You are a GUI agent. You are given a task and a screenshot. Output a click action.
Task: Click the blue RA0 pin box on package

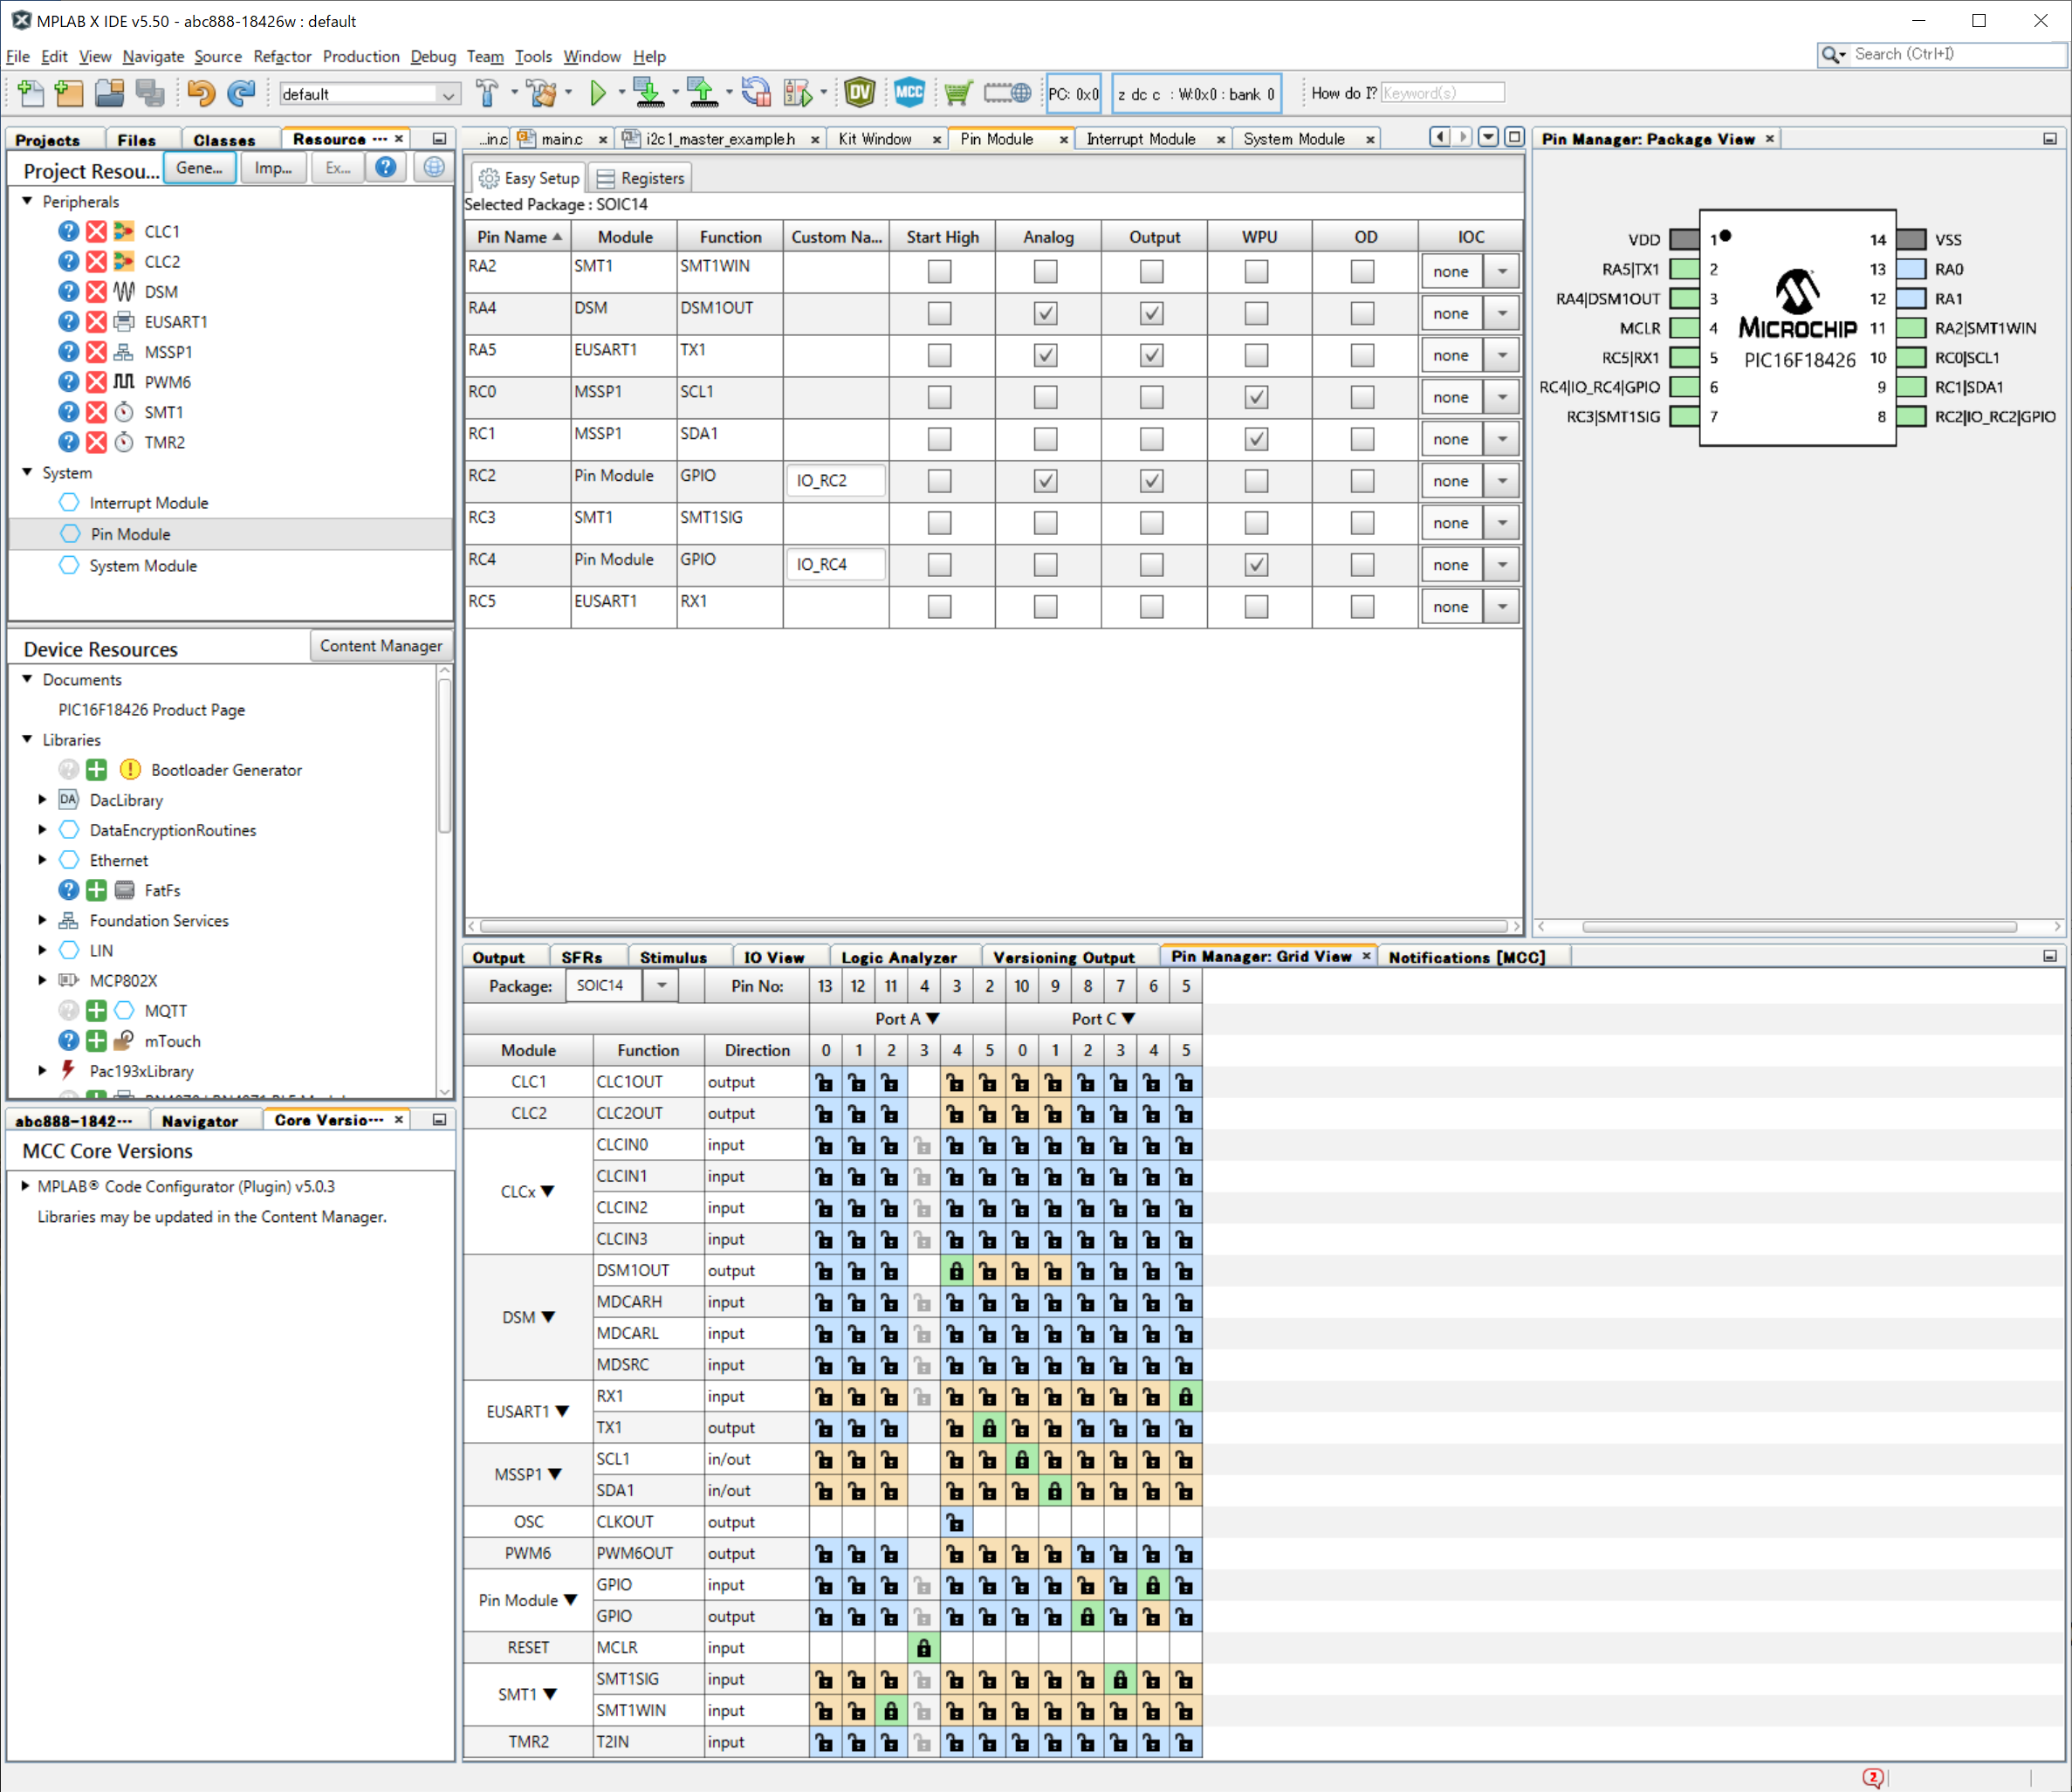1911,269
